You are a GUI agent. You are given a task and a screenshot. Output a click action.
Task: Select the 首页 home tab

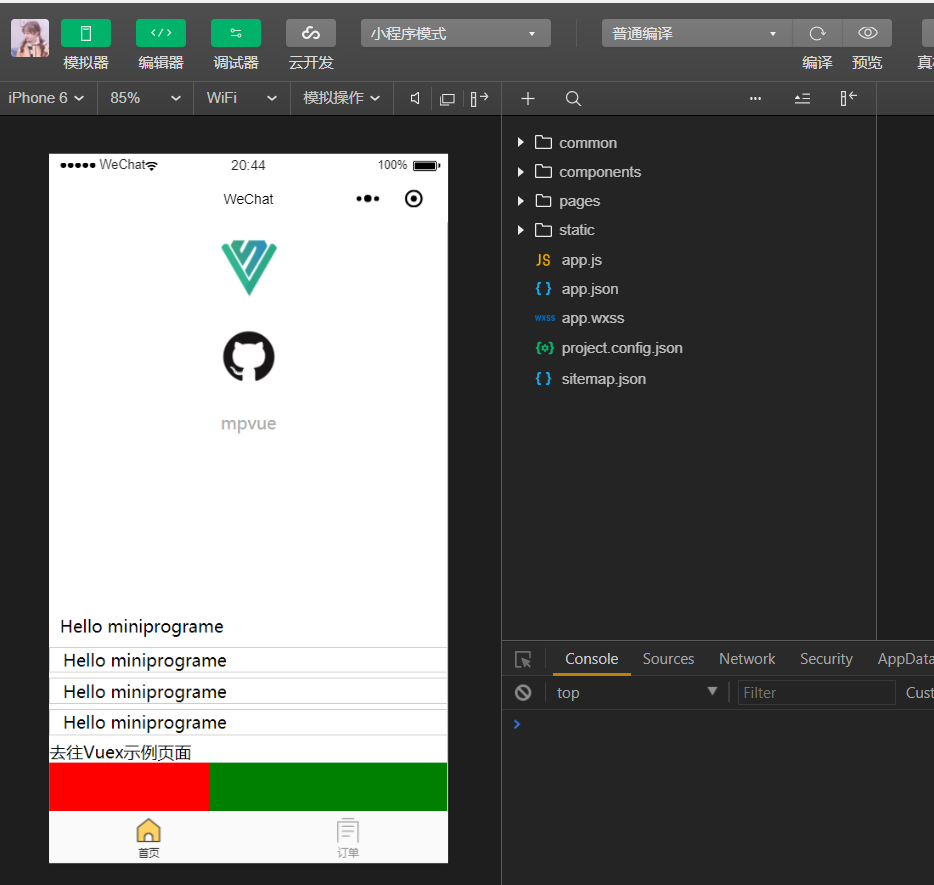148,838
